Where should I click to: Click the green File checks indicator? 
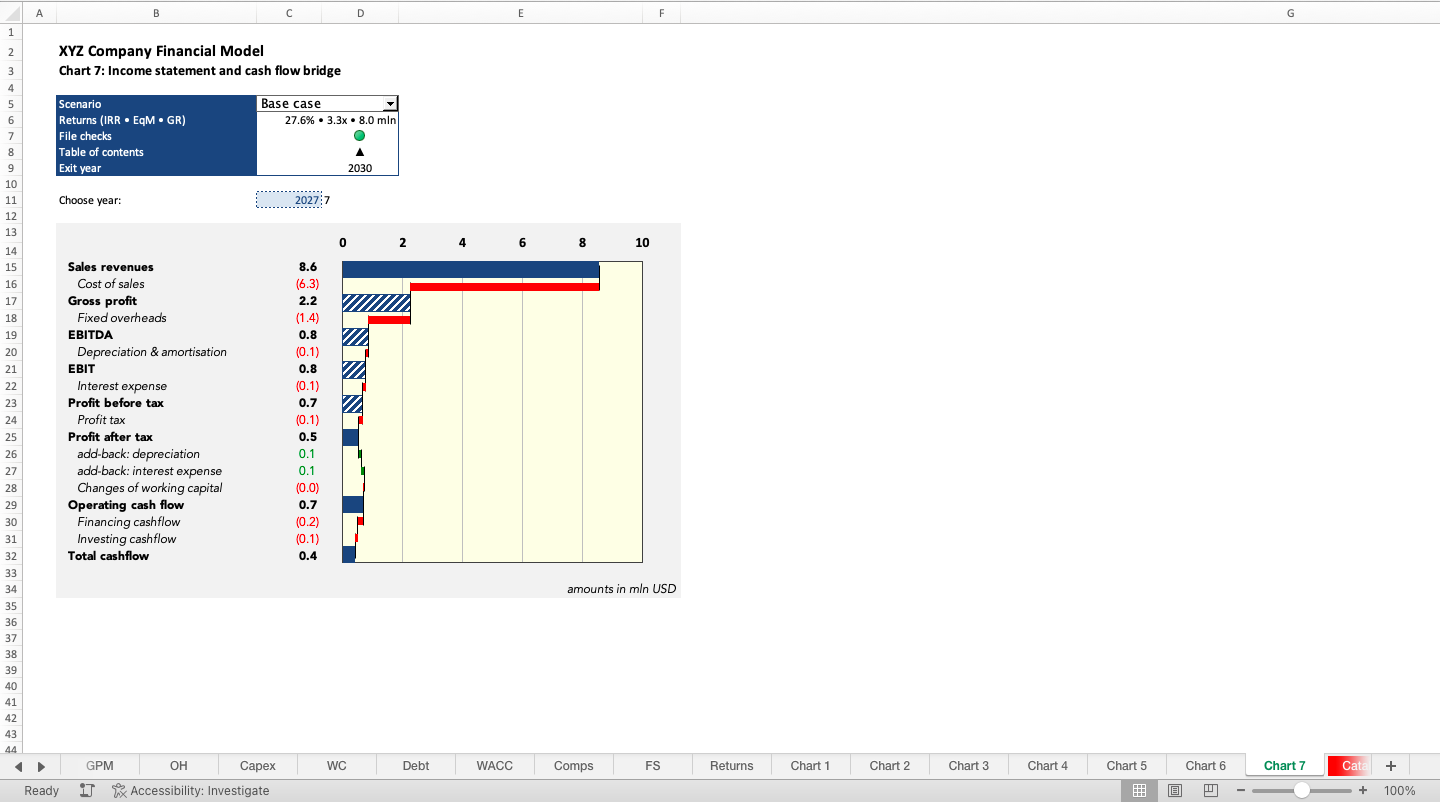[360, 136]
